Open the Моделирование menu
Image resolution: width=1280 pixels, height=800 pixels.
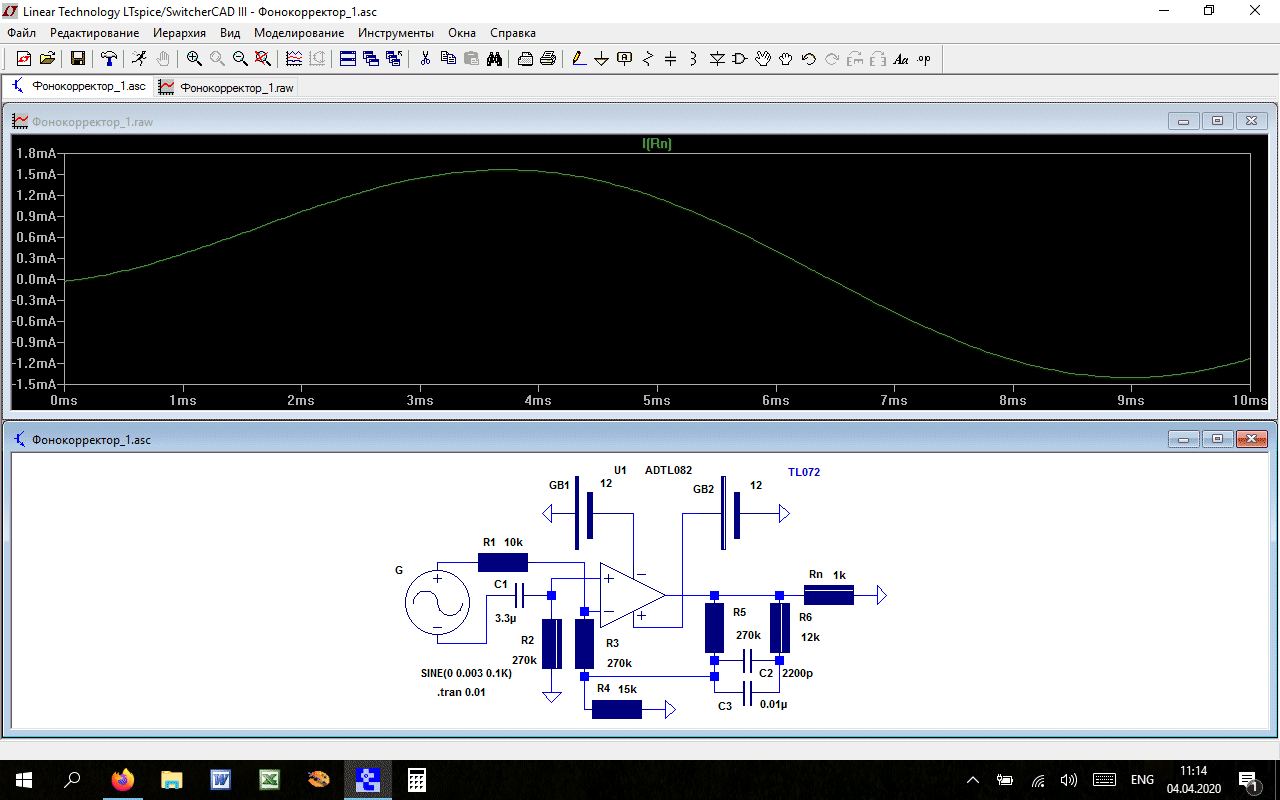click(x=299, y=33)
